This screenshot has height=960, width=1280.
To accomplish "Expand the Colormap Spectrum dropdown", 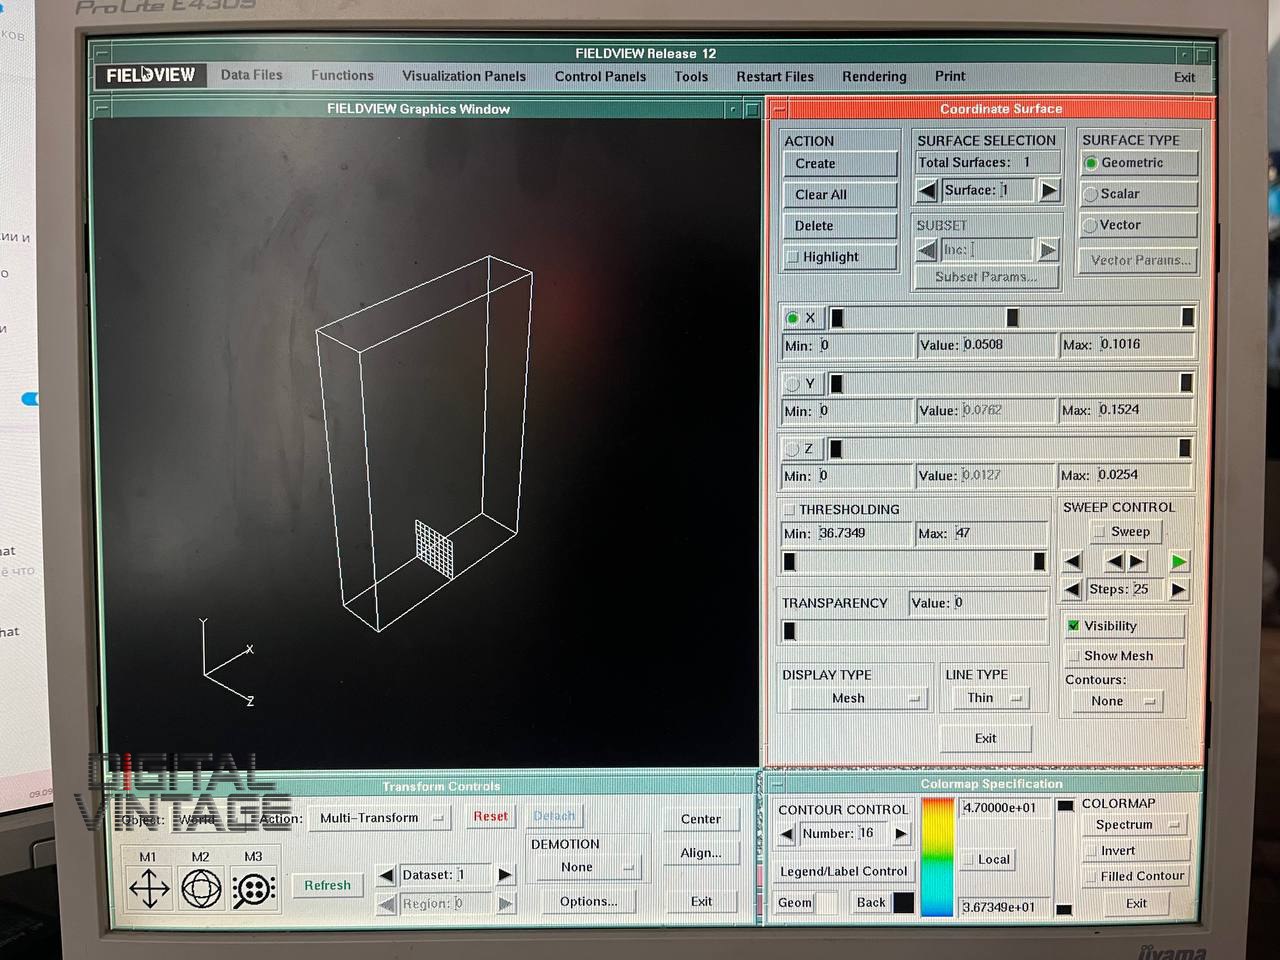I will tap(1132, 825).
